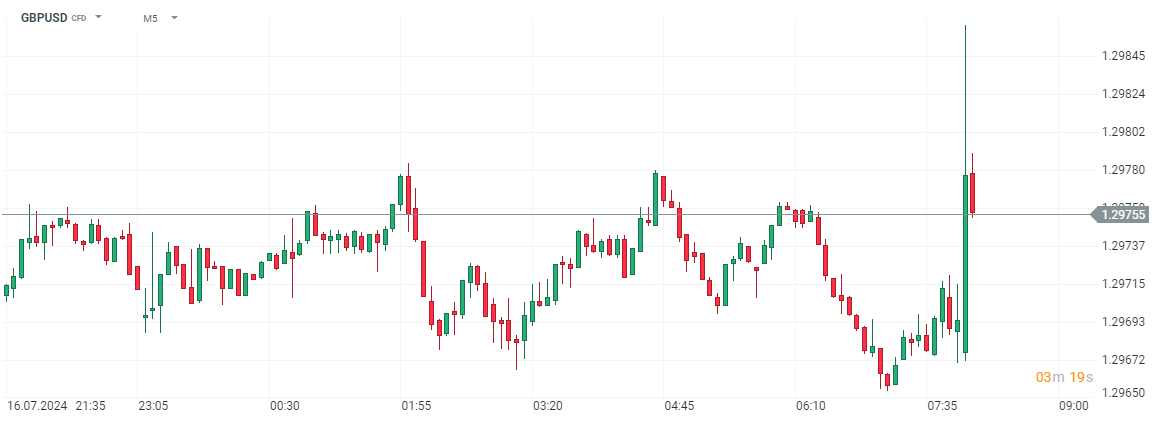The height and width of the screenshot is (423, 1161).
Task: Click the 1.29737 price axis label
Action: pyautogui.click(x=1123, y=246)
